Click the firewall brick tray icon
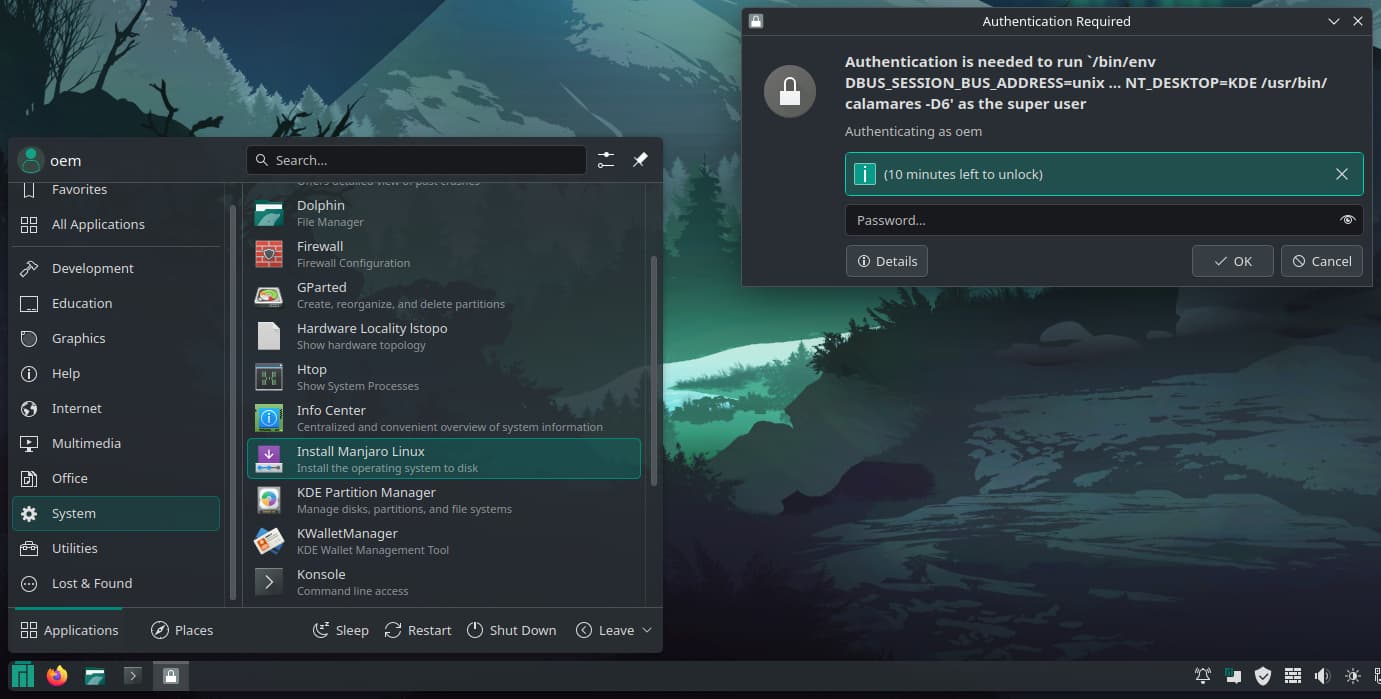1381x699 pixels. pos(1293,677)
